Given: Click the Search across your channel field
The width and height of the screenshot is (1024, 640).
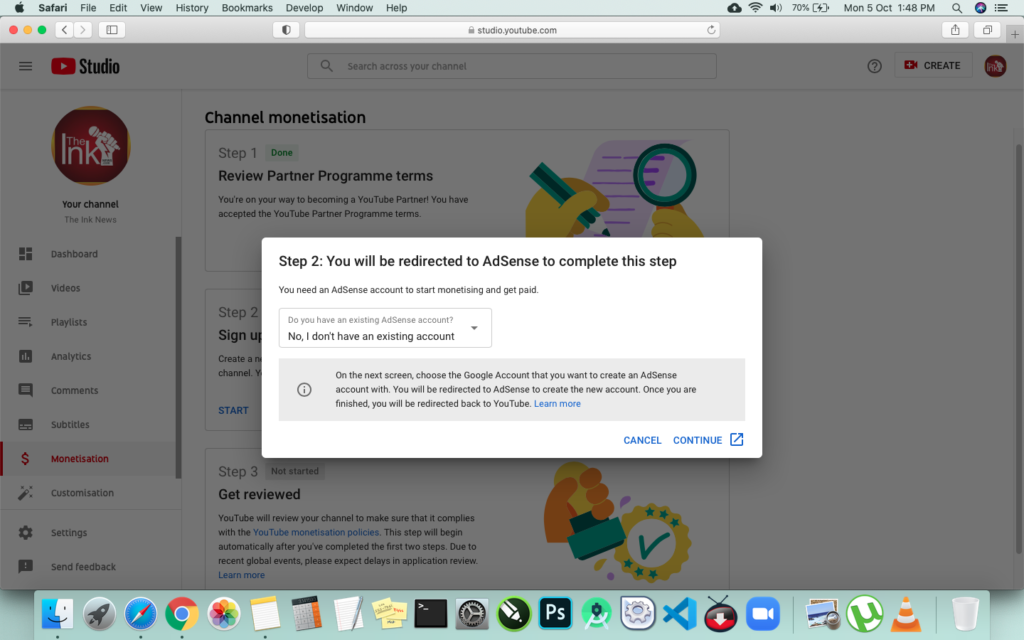Looking at the screenshot, I should 512,66.
